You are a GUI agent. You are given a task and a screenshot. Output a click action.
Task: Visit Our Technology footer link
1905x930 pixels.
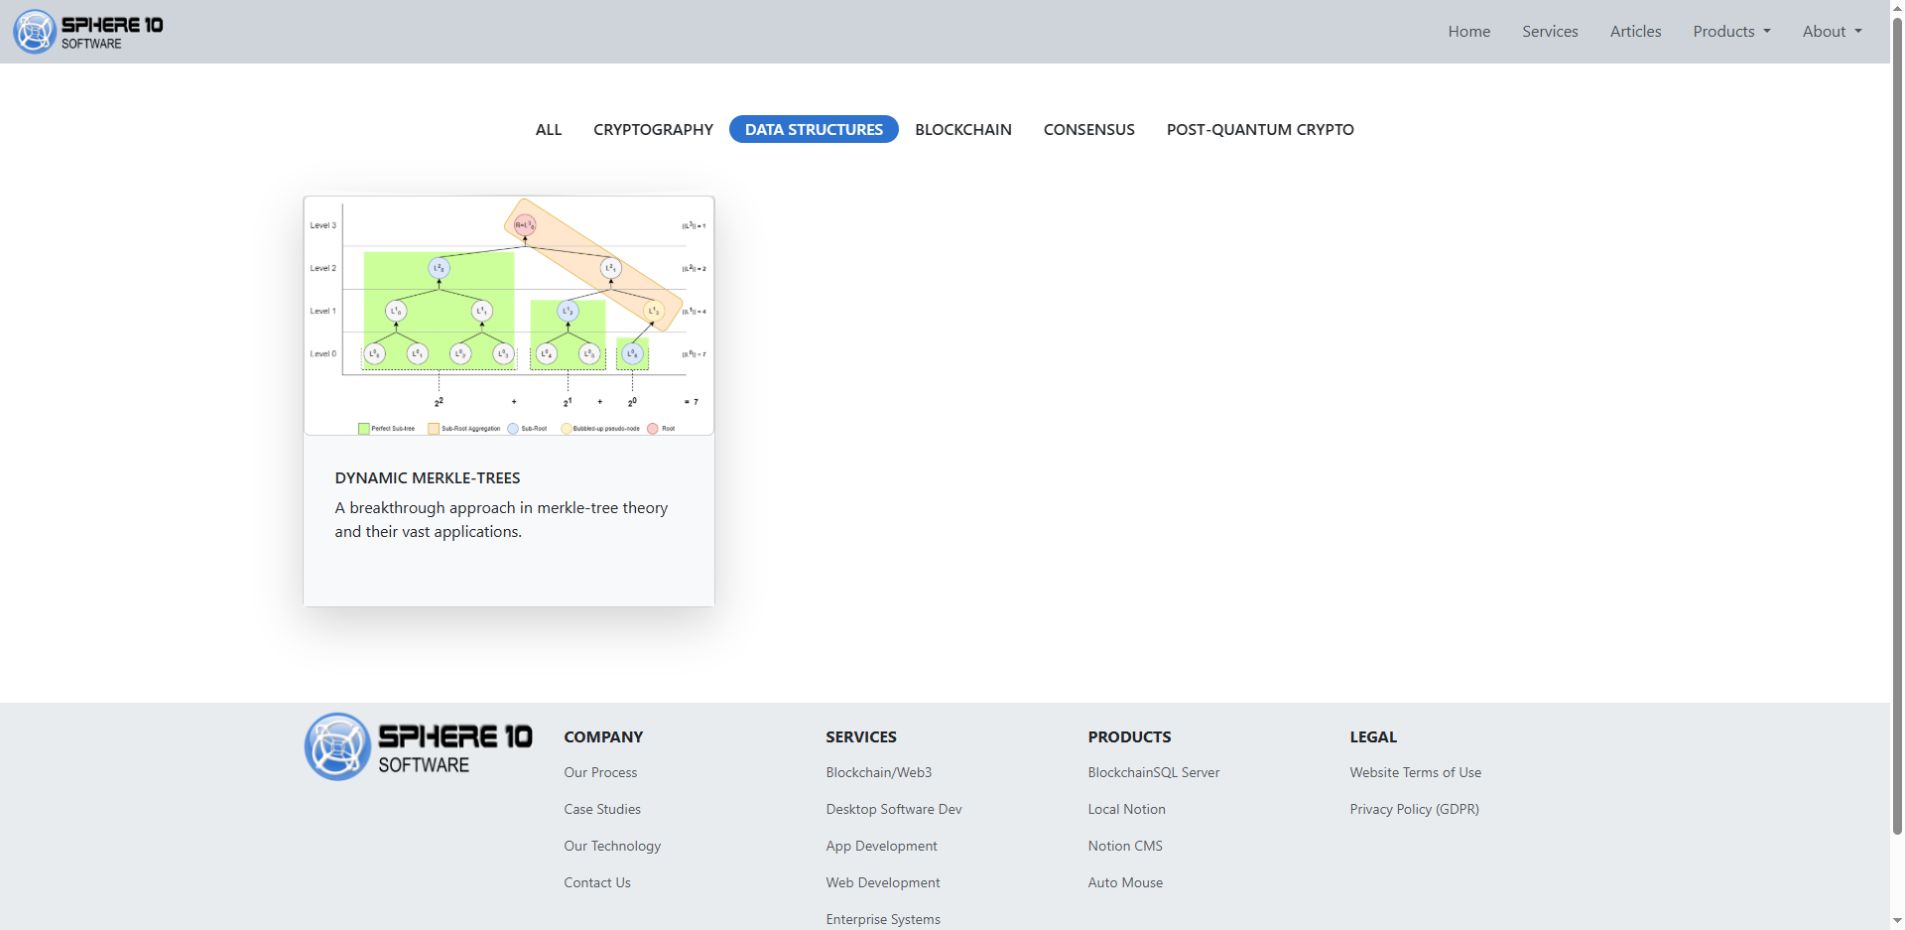(612, 846)
